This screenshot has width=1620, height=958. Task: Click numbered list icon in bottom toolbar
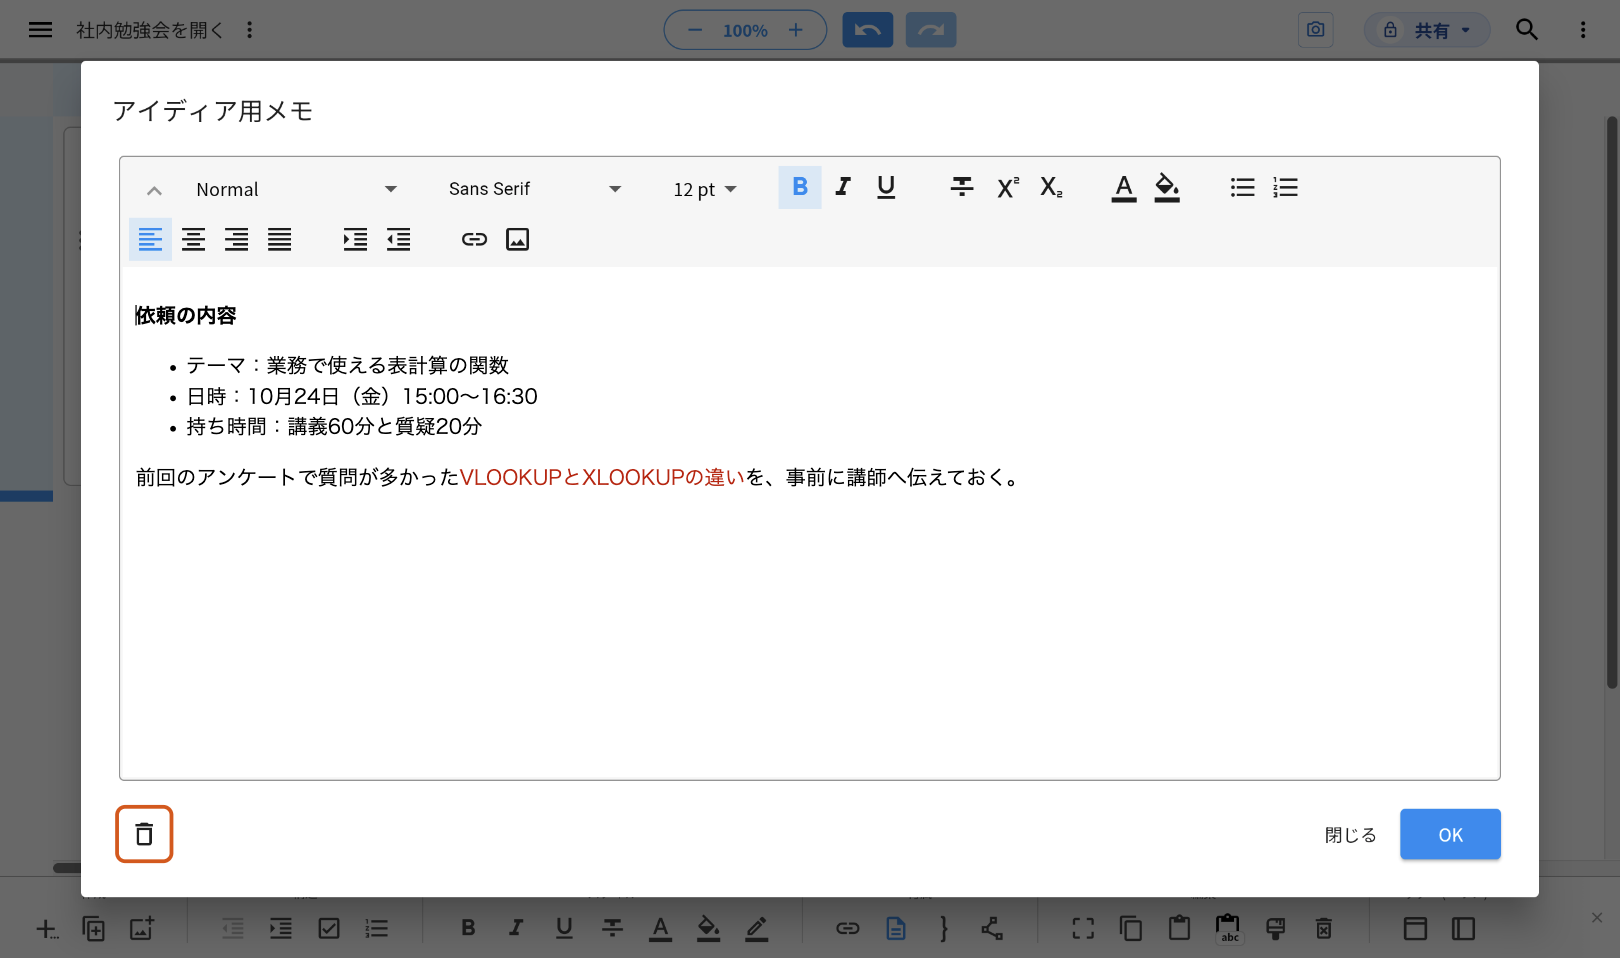[377, 929]
